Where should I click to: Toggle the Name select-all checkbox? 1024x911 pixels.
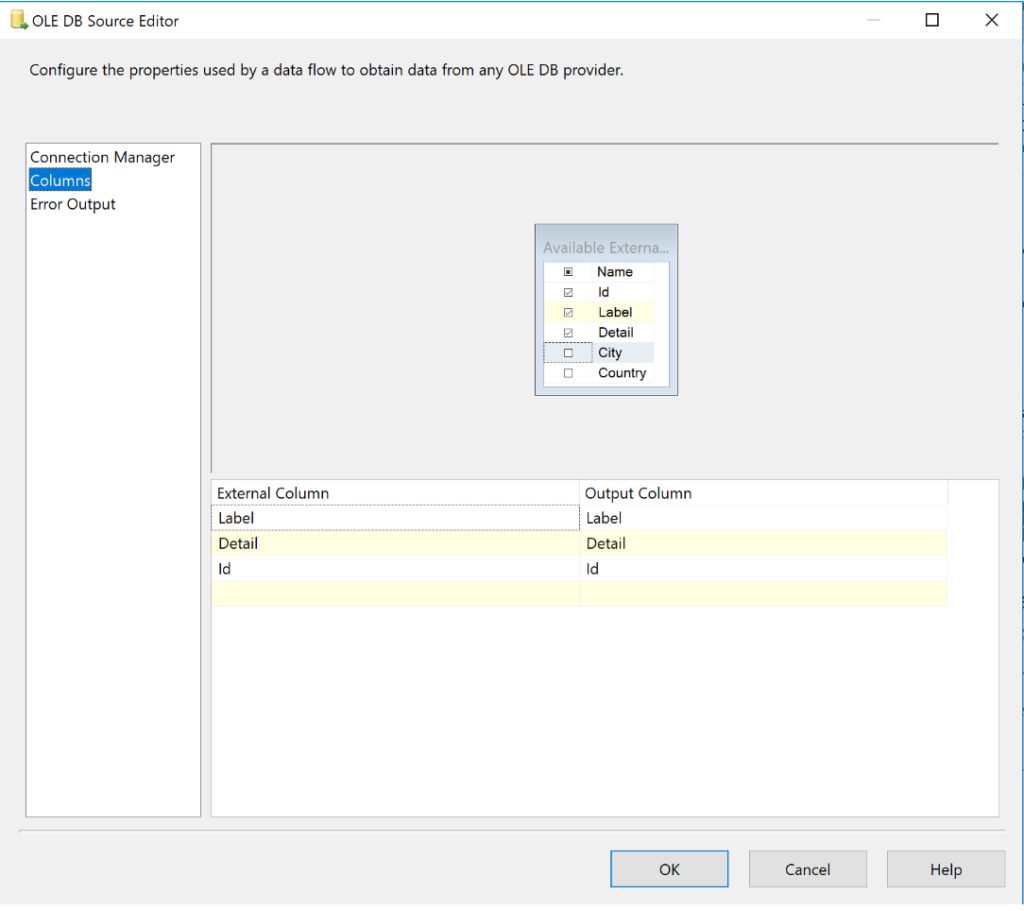pos(567,271)
